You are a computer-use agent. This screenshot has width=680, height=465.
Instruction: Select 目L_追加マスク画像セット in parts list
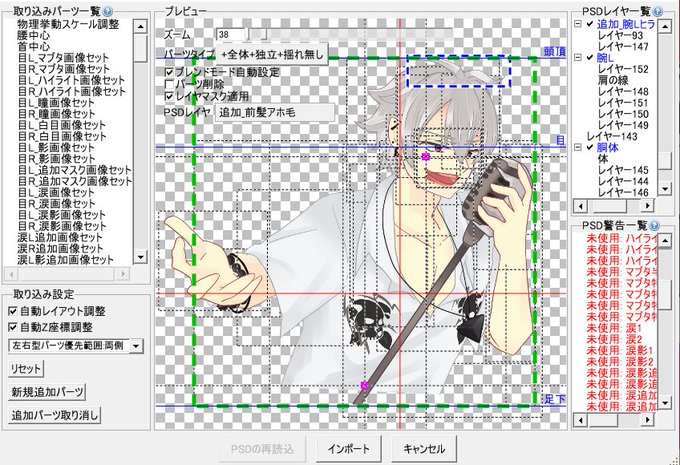[x=74, y=170]
